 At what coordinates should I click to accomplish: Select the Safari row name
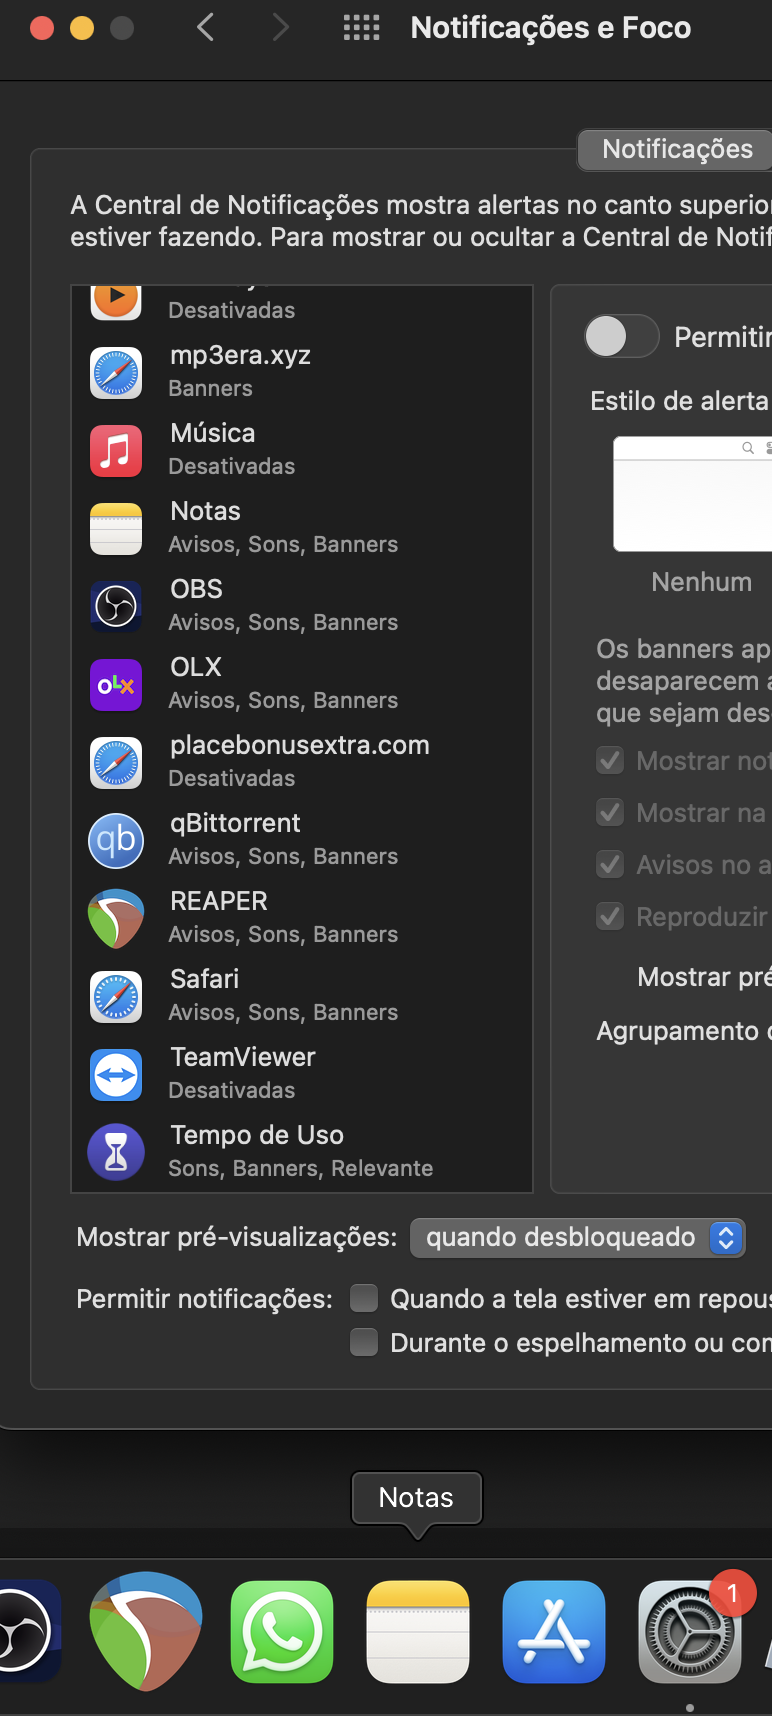click(205, 979)
